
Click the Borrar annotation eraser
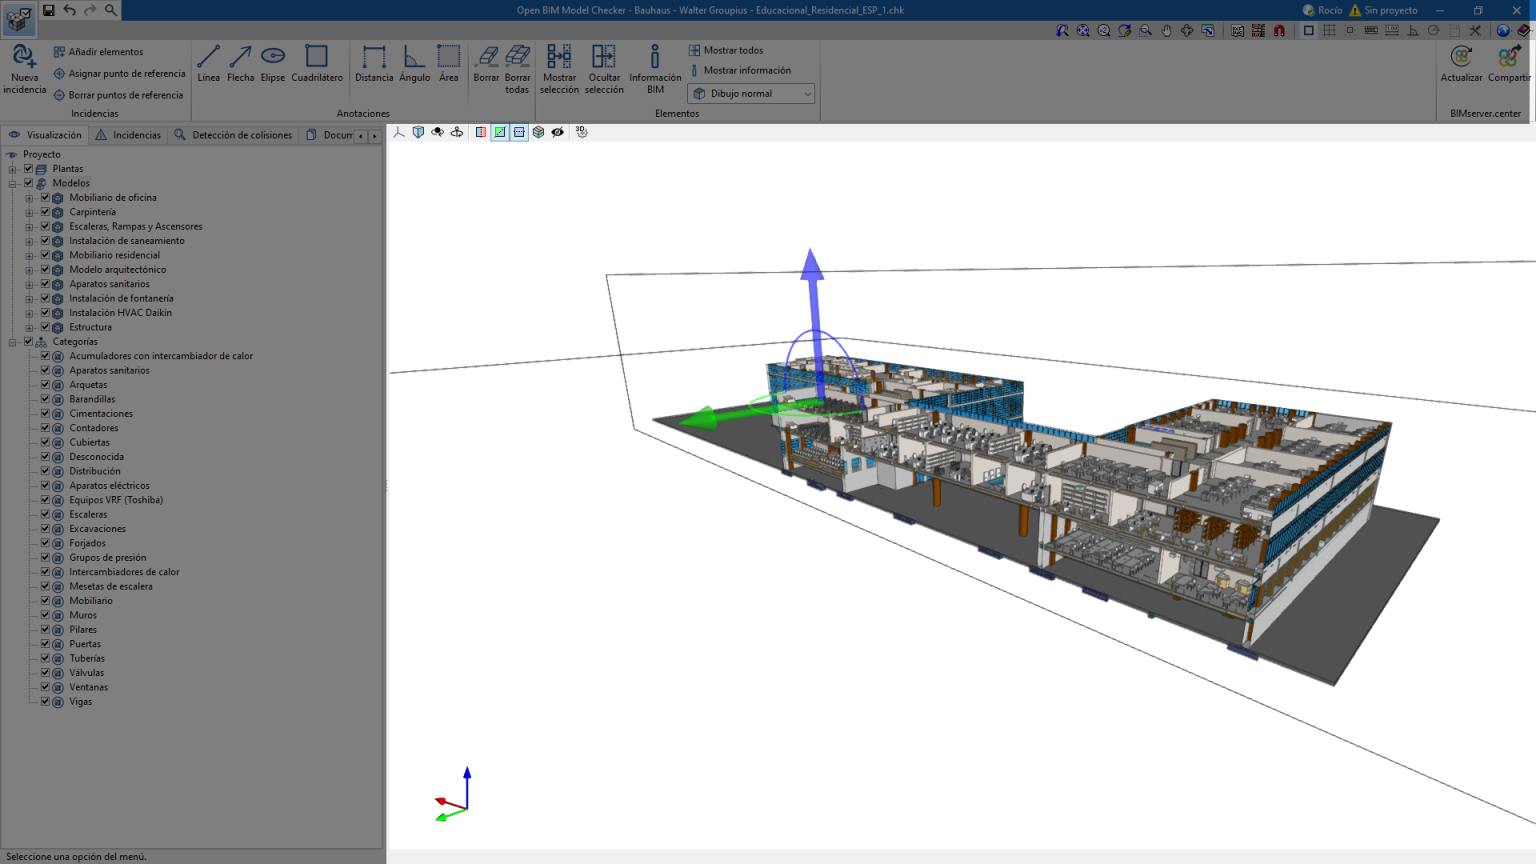pos(486,64)
